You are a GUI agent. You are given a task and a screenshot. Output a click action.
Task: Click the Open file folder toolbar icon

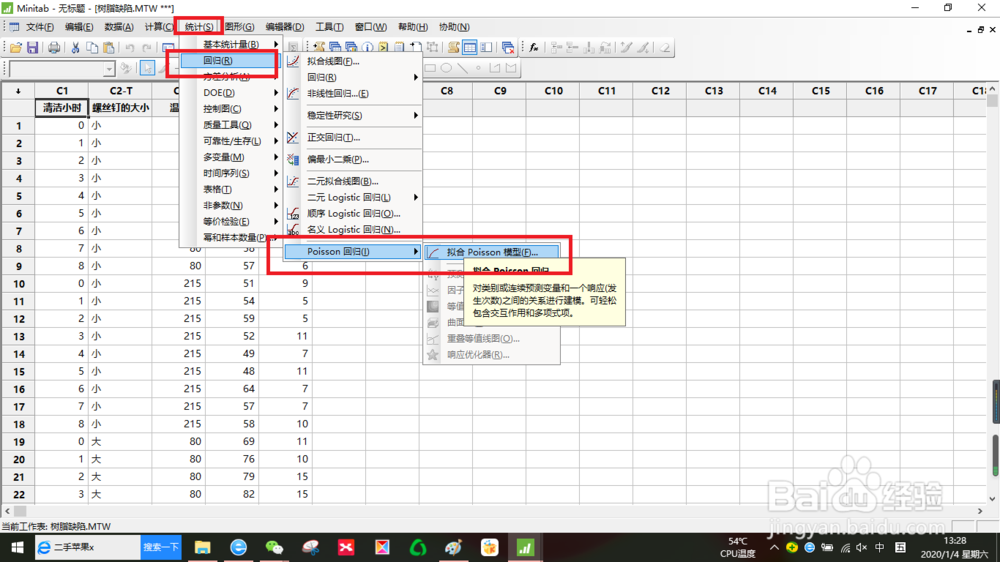(x=15, y=48)
